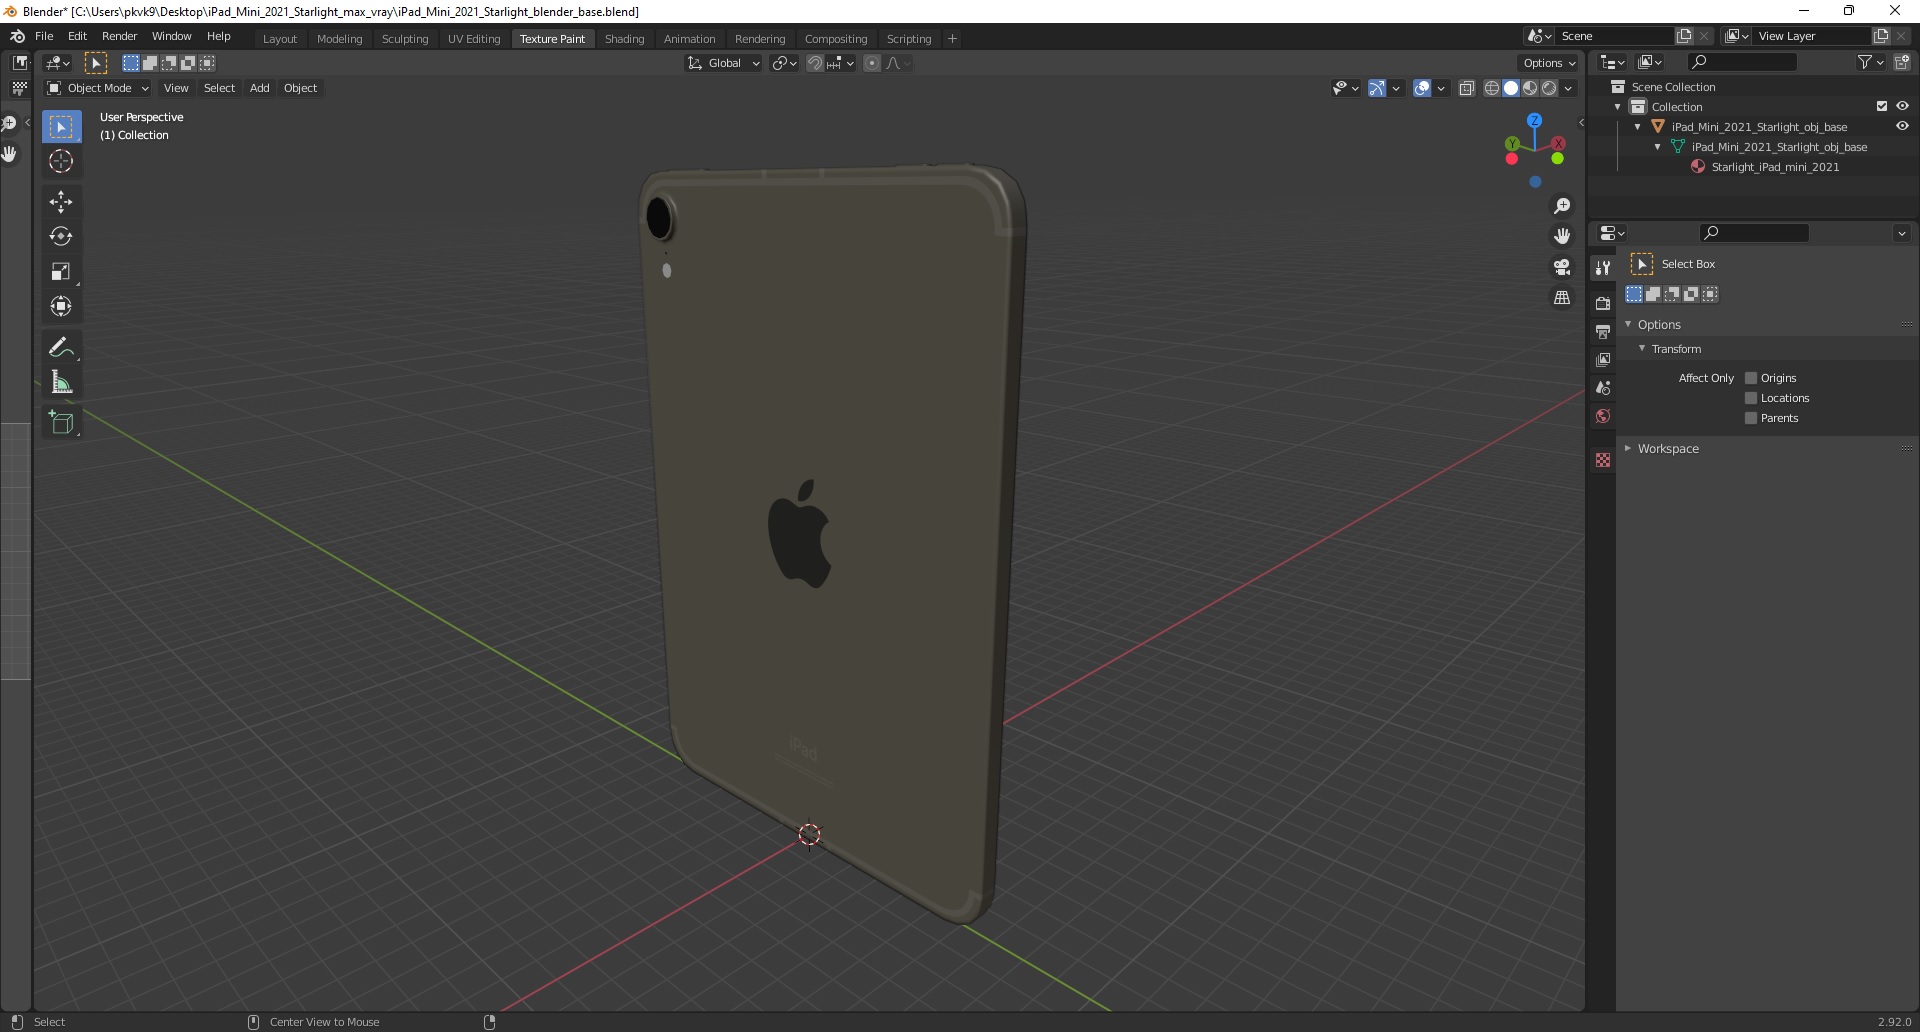This screenshot has height=1032, width=1920.
Task: Click the properties editor search field
Action: [x=1755, y=233]
